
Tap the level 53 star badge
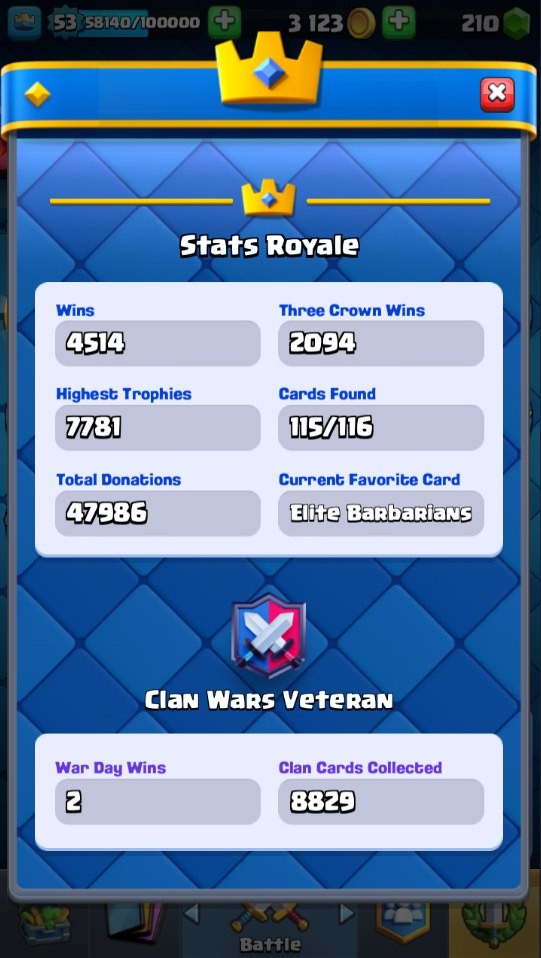[64, 23]
